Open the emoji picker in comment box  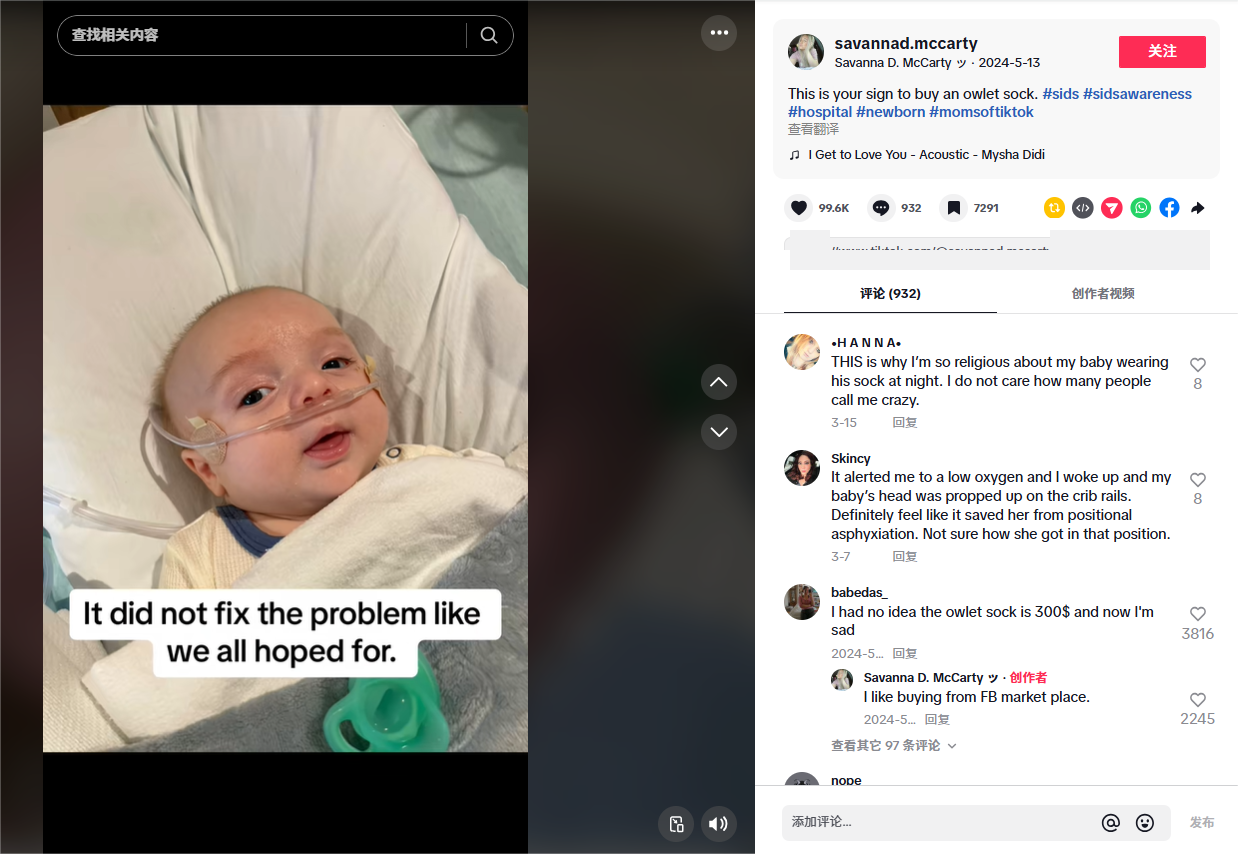[x=1145, y=823]
